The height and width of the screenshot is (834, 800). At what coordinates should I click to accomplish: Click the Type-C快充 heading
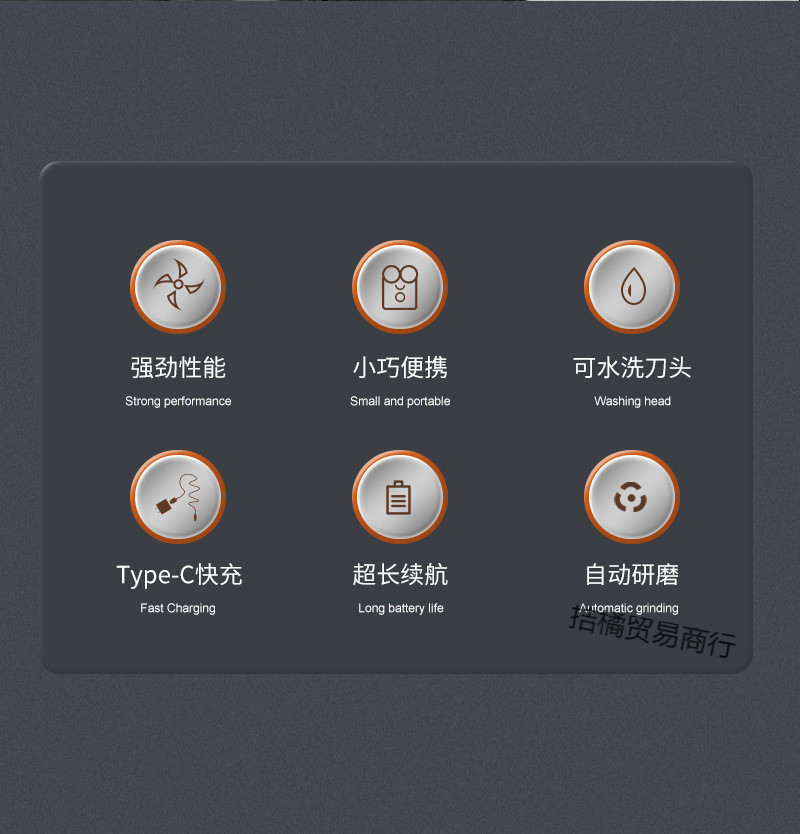(x=179, y=575)
